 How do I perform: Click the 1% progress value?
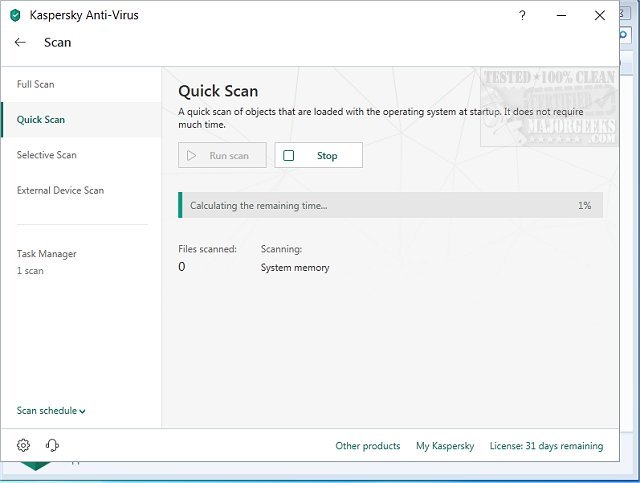point(584,205)
